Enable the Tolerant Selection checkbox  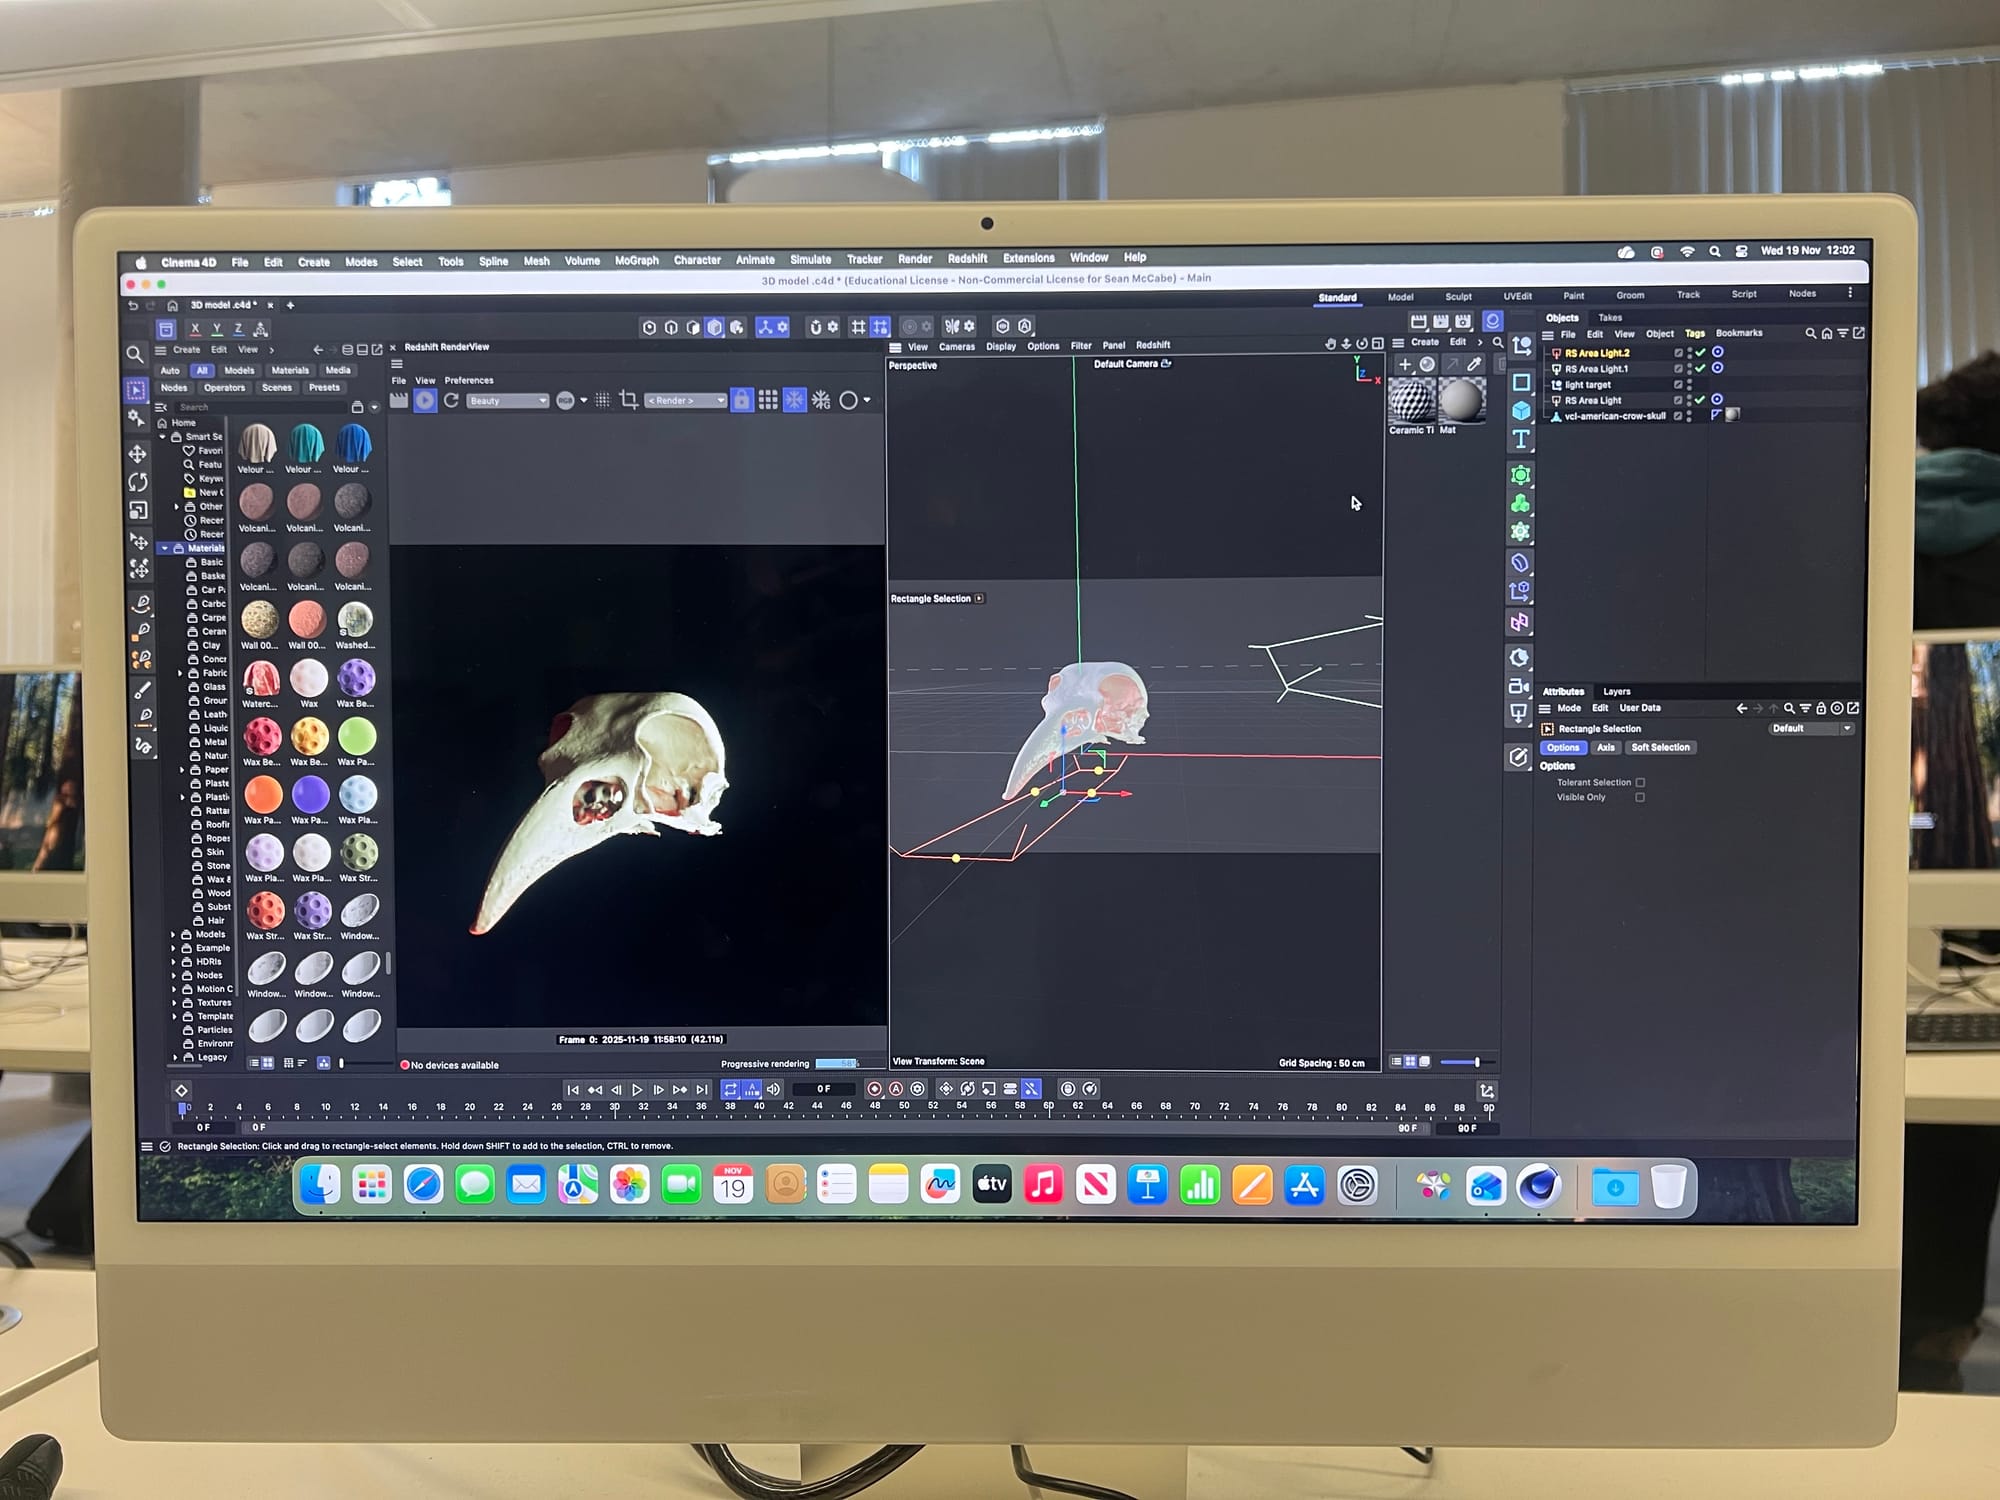(x=1640, y=783)
